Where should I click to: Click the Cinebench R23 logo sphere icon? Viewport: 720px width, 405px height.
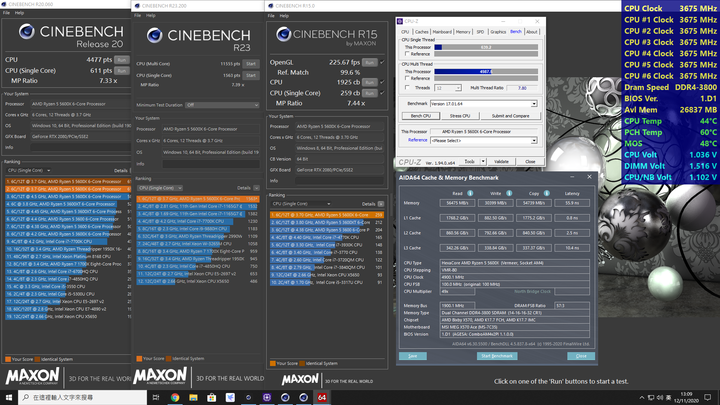[154, 35]
